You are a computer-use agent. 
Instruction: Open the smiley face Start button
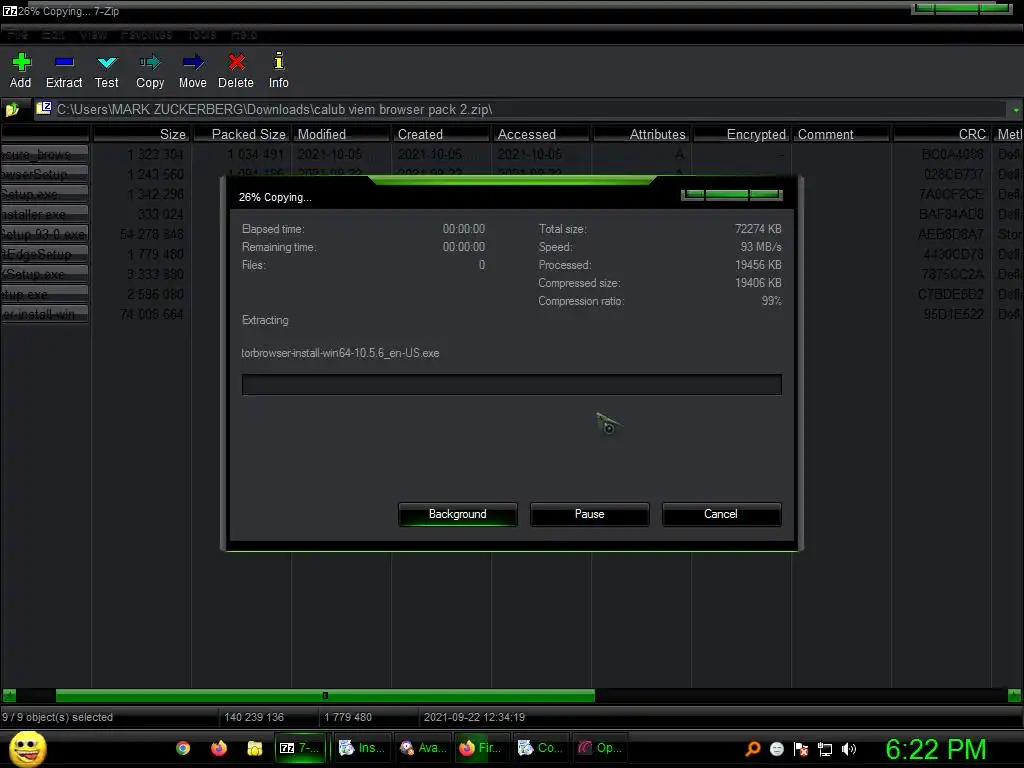(x=27, y=748)
